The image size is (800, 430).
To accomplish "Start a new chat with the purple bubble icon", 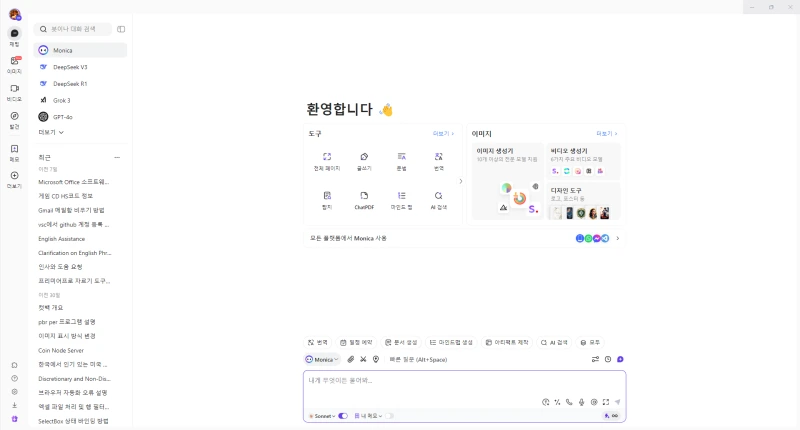I will (620, 359).
